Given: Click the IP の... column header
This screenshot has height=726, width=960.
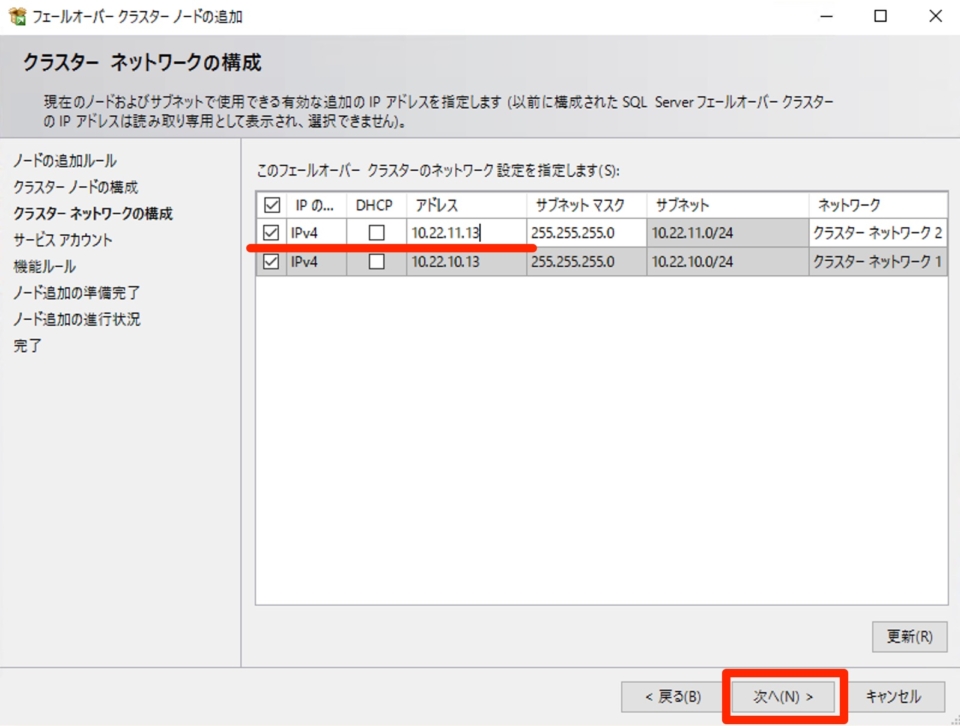Looking at the screenshot, I should tap(317, 205).
